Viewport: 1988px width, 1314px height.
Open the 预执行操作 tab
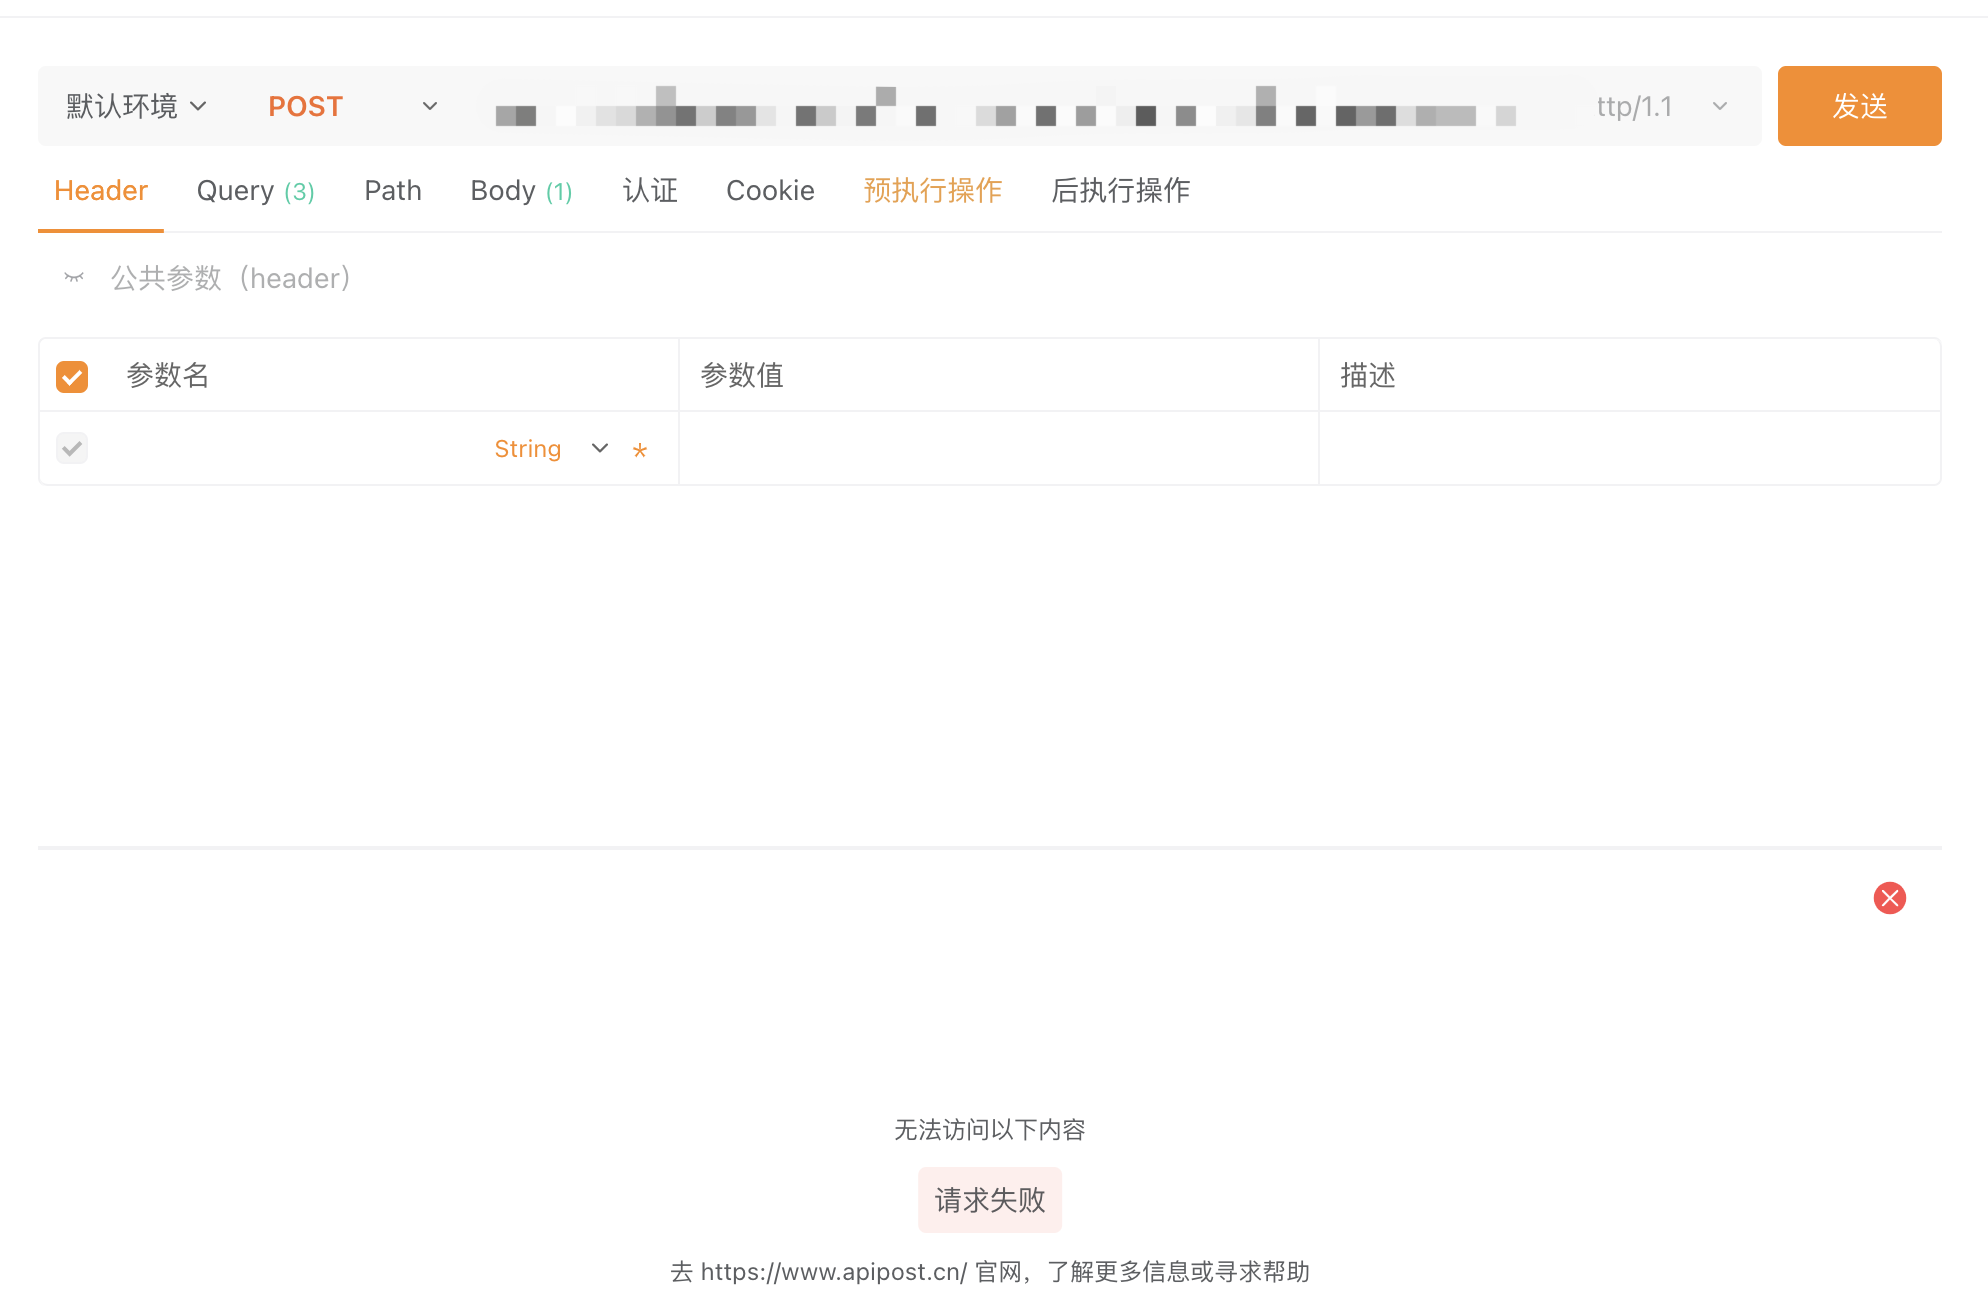click(x=933, y=190)
